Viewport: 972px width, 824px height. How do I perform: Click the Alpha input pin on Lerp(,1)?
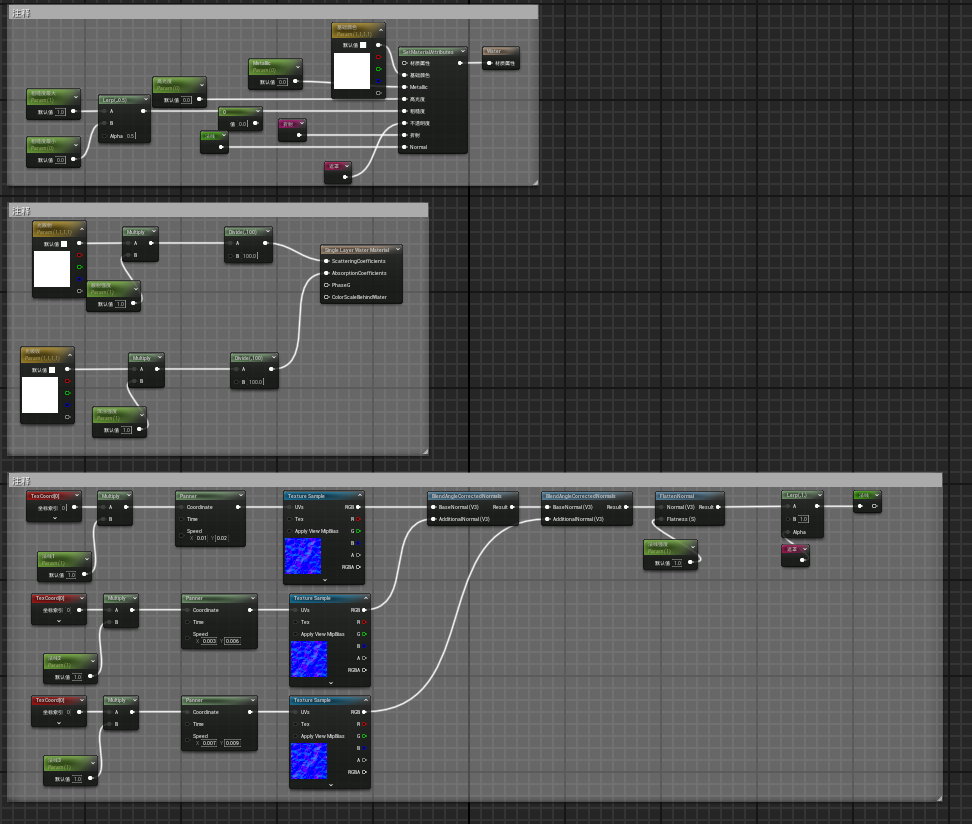tap(788, 532)
